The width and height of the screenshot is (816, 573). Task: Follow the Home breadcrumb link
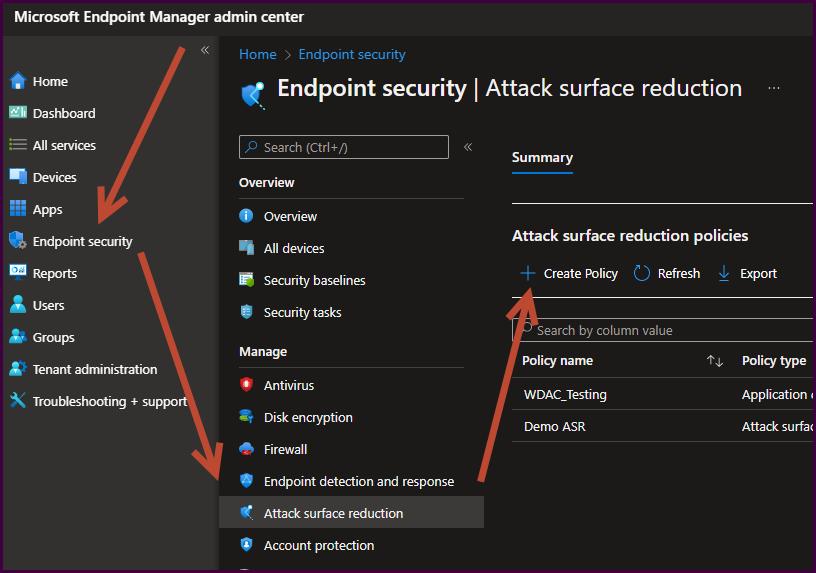(257, 54)
